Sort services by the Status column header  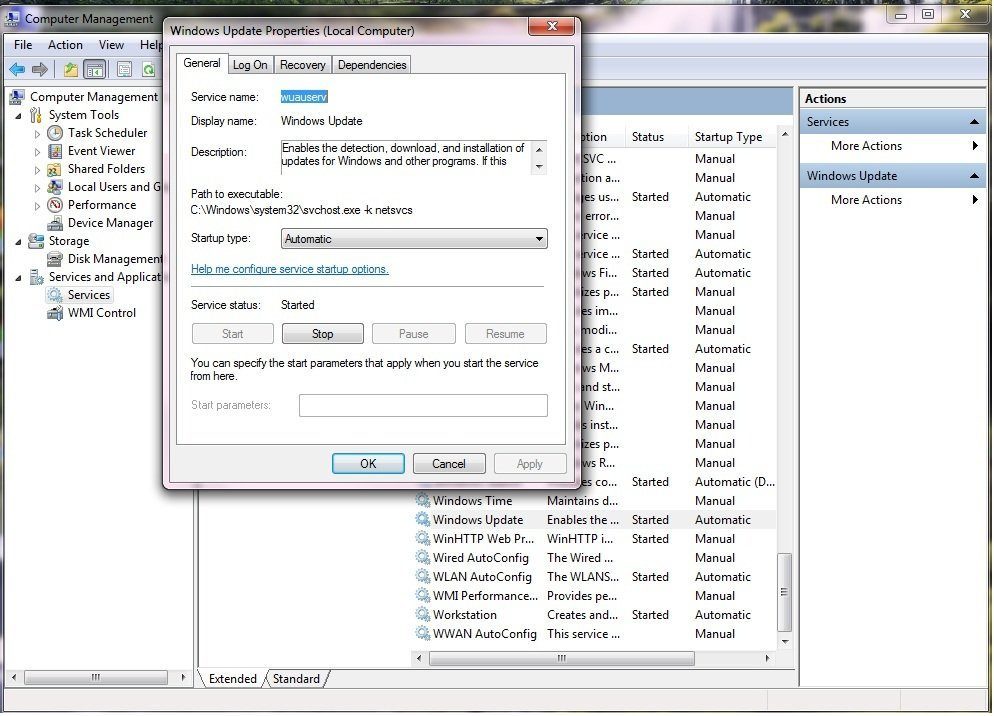(655, 137)
